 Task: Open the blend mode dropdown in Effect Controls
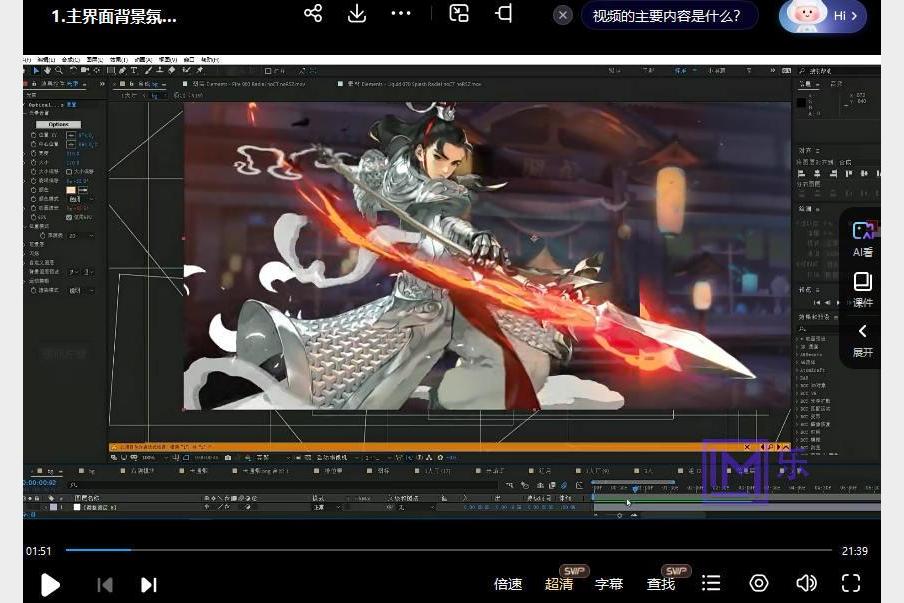pos(81,199)
